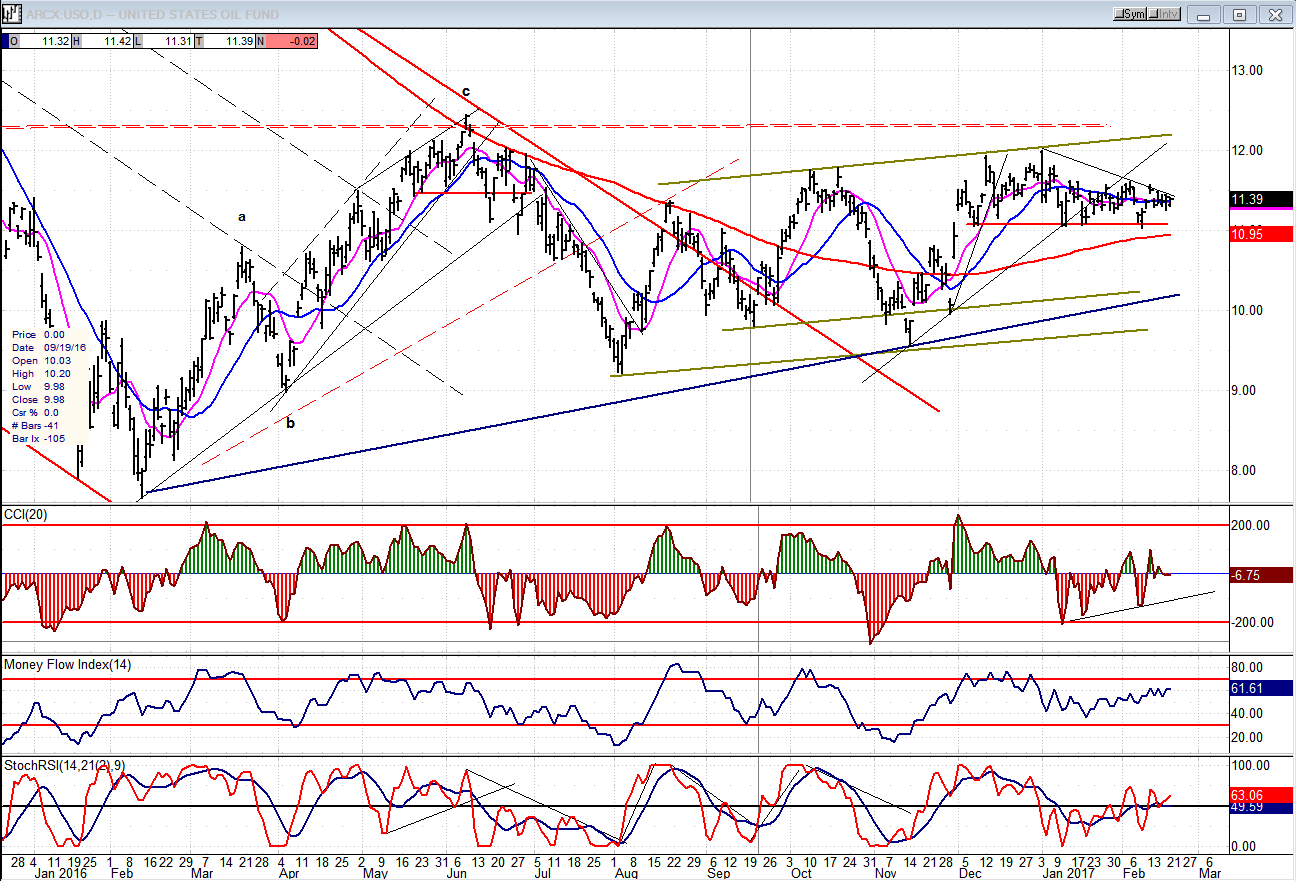The height and width of the screenshot is (881, 1296).
Task: Close the United States Oil Fund chart
Action: (1273, 14)
